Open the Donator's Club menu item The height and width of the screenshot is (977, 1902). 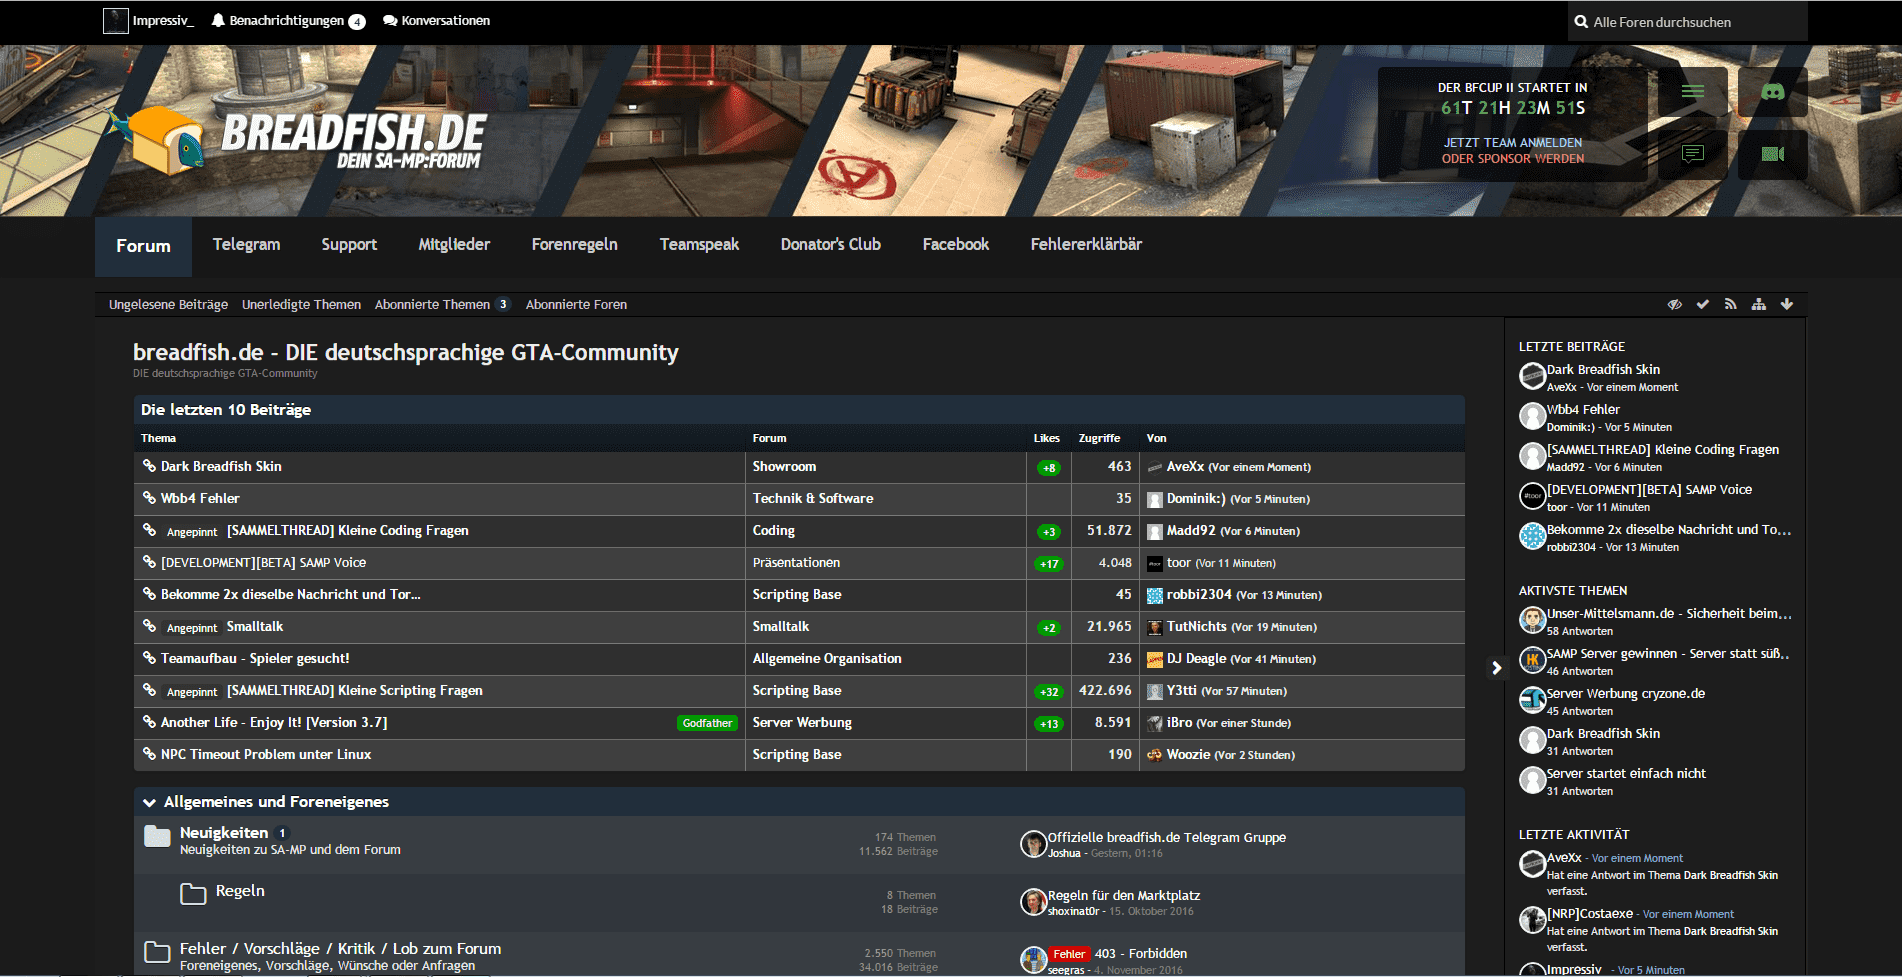[x=831, y=245]
